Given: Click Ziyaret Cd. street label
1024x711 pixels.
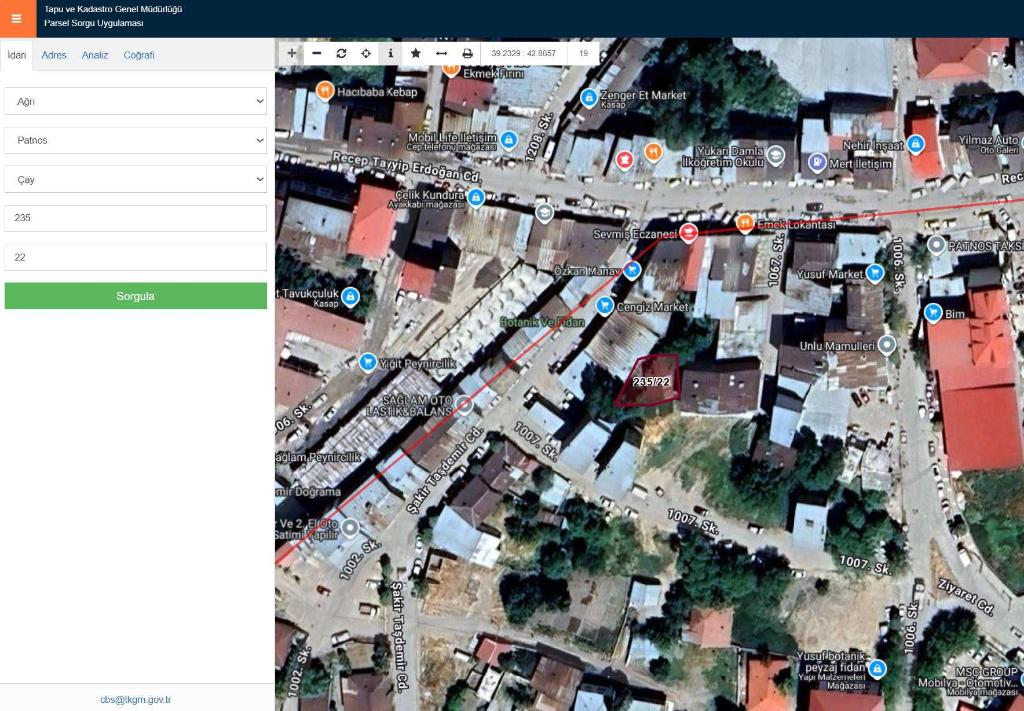Looking at the screenshot, I should [x=966, y=597].
